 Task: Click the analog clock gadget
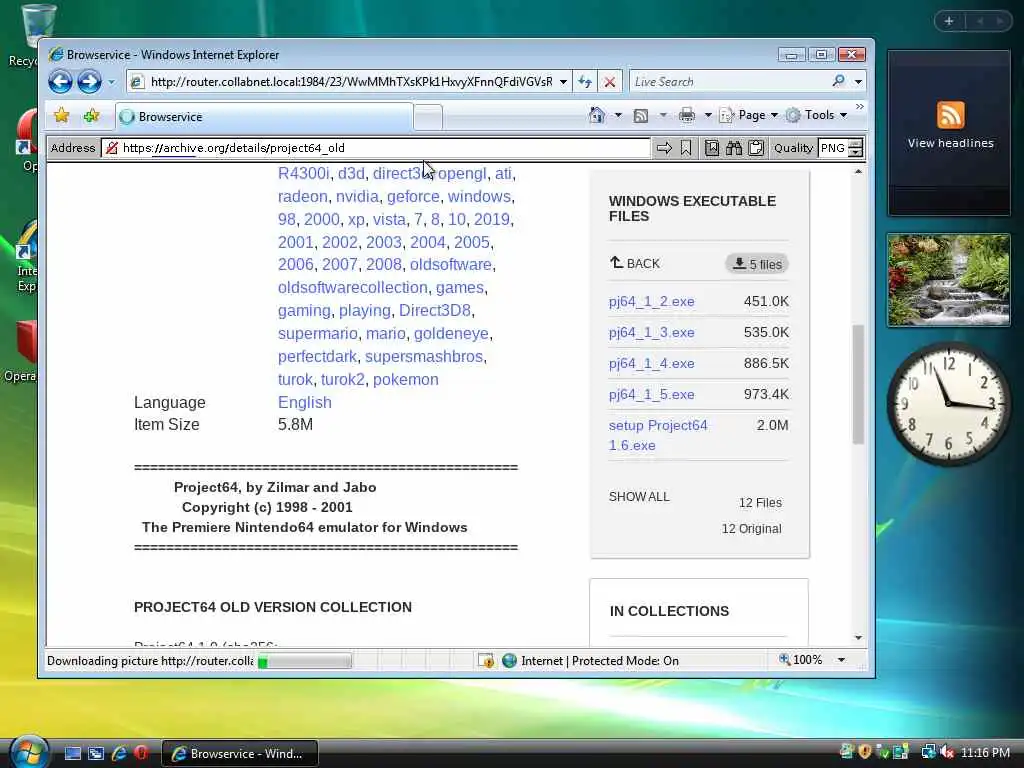coord(949,402)
